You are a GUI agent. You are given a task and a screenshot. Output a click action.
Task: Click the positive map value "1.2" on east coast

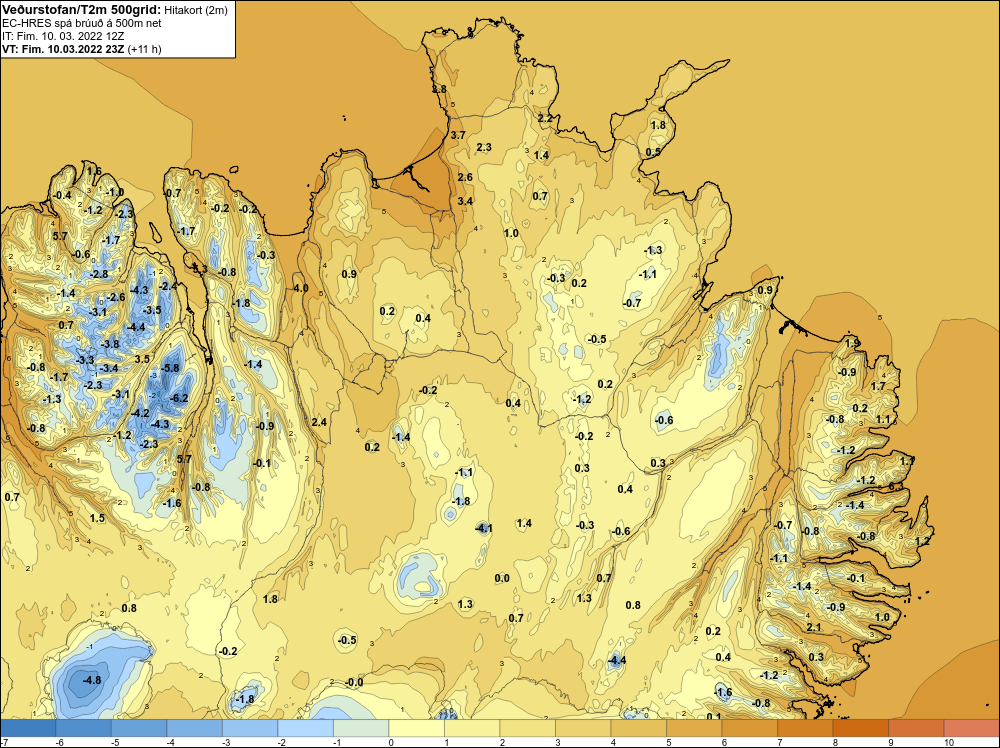click(x=923, y=541)
